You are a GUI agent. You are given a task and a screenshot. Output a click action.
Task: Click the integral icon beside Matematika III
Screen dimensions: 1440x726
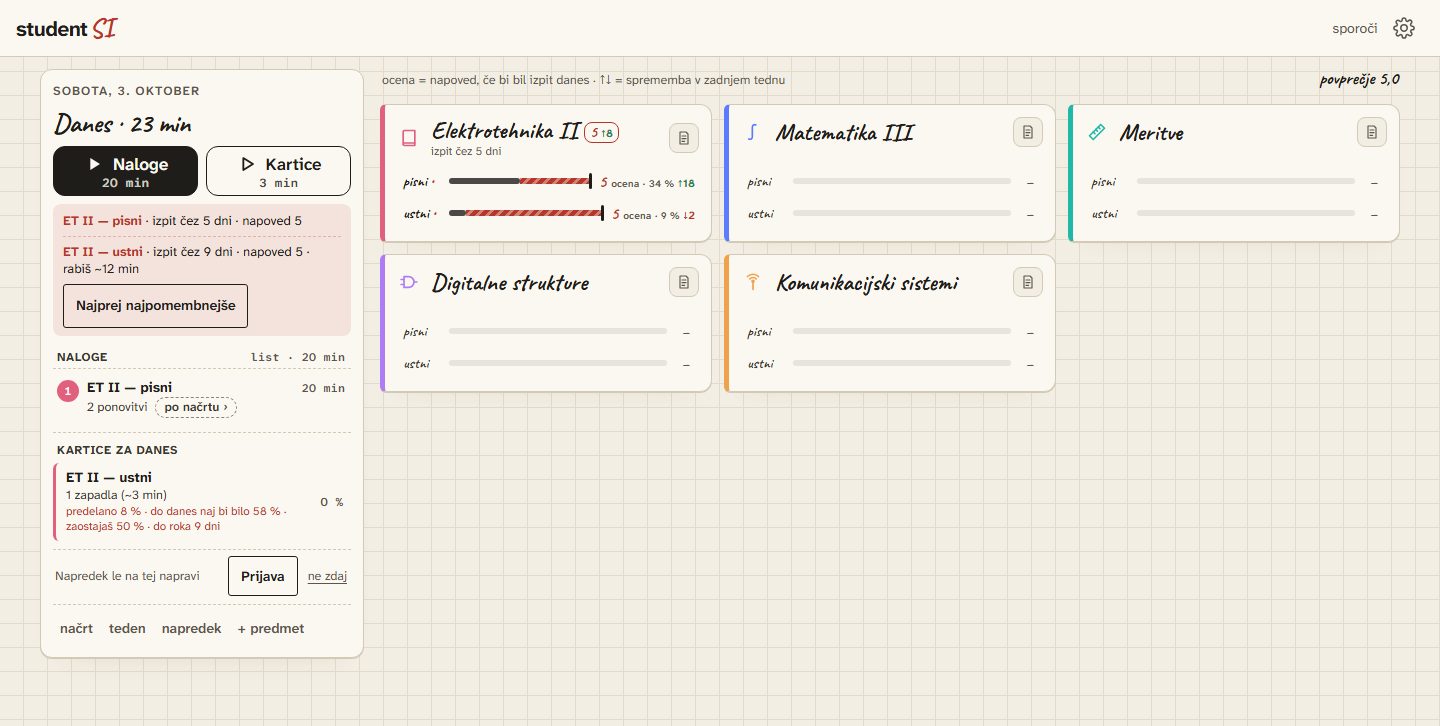click(753, 132)
